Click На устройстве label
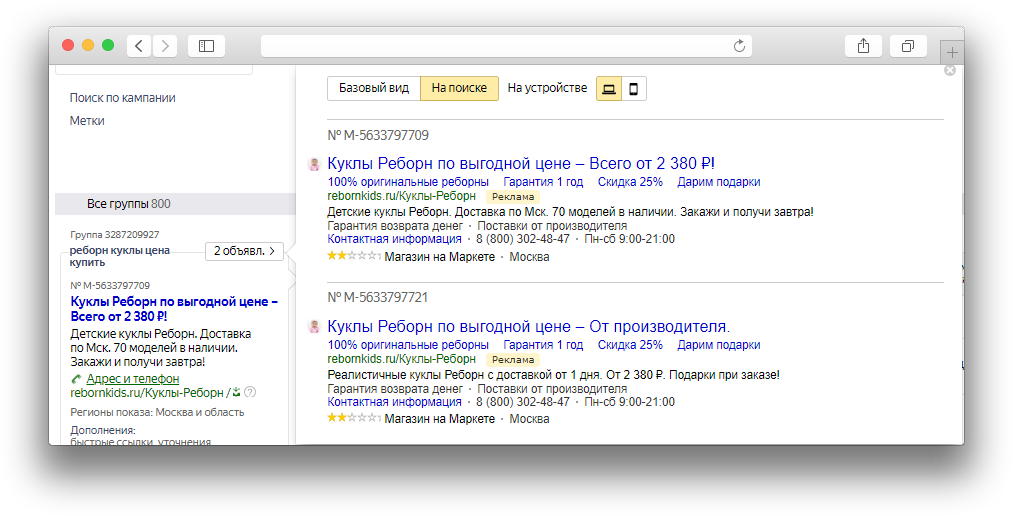 click(547, 88)
